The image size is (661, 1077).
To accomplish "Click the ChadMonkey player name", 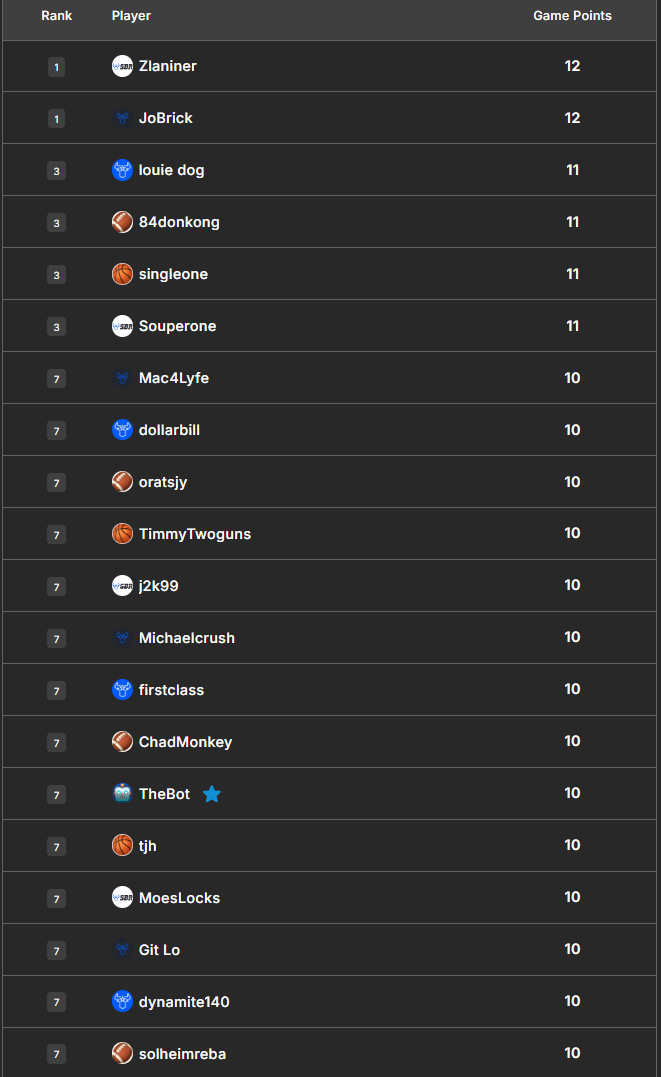I will pyautogui.click(x=186, y=742).
